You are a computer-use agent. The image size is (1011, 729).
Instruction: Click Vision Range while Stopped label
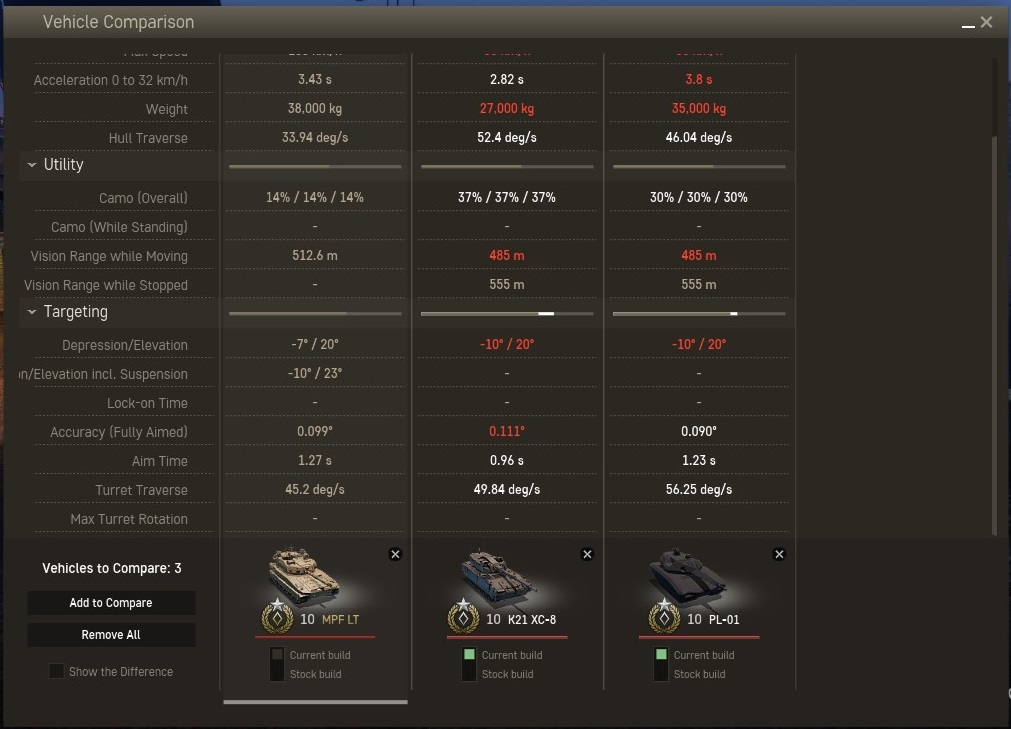point(106,286)
